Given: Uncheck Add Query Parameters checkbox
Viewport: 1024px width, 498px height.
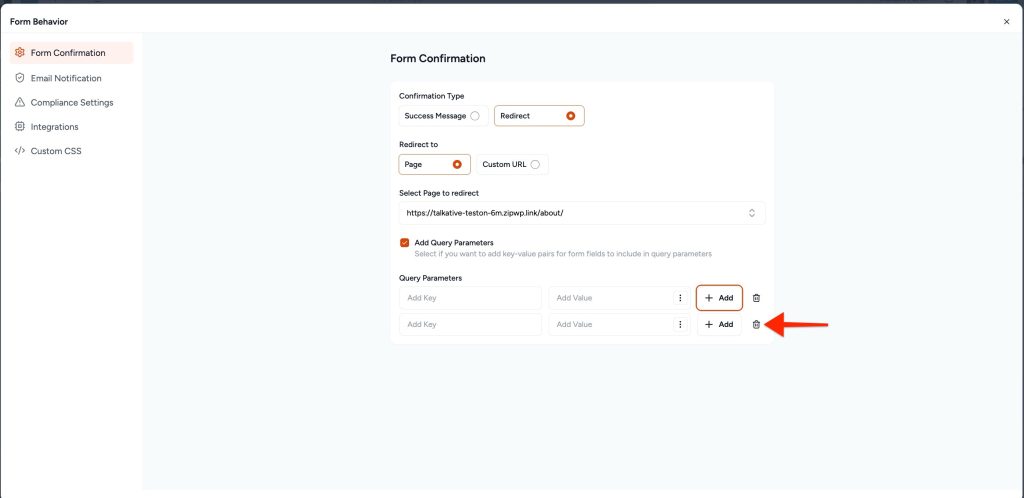Looking at the screenshot, I should click(404, 242).
